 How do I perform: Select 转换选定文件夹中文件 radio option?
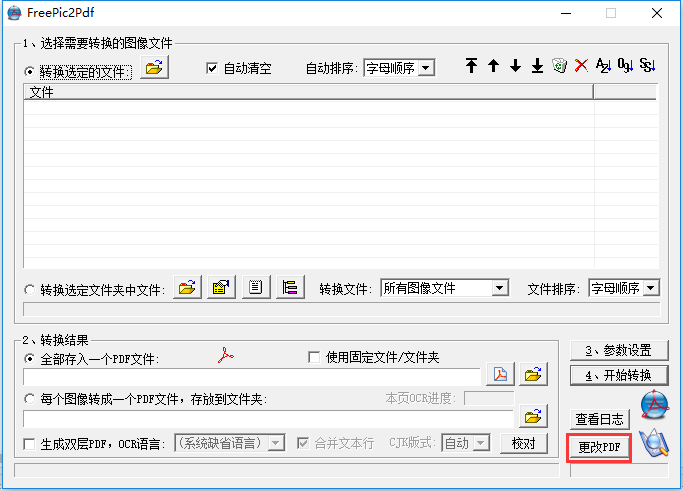29,290
